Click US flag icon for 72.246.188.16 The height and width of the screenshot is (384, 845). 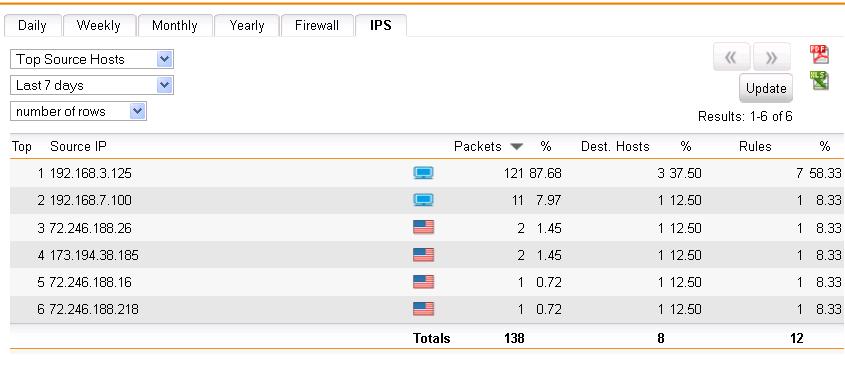click(x=423, y=282)
